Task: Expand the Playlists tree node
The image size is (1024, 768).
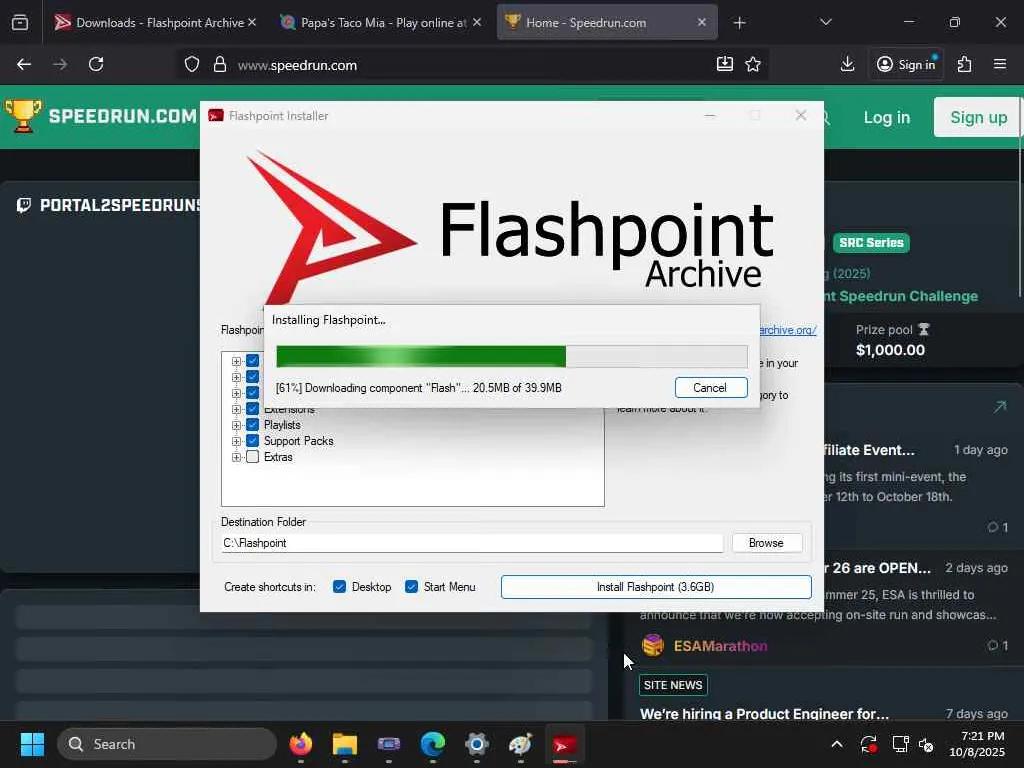Action: pos(236,425)
